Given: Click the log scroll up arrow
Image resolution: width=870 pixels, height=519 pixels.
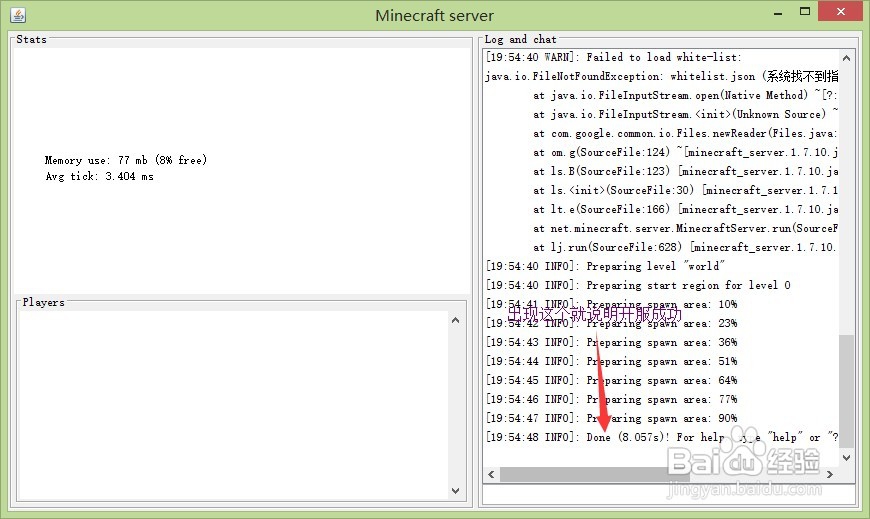Looking at the screenshot, I should coord(846,58).
